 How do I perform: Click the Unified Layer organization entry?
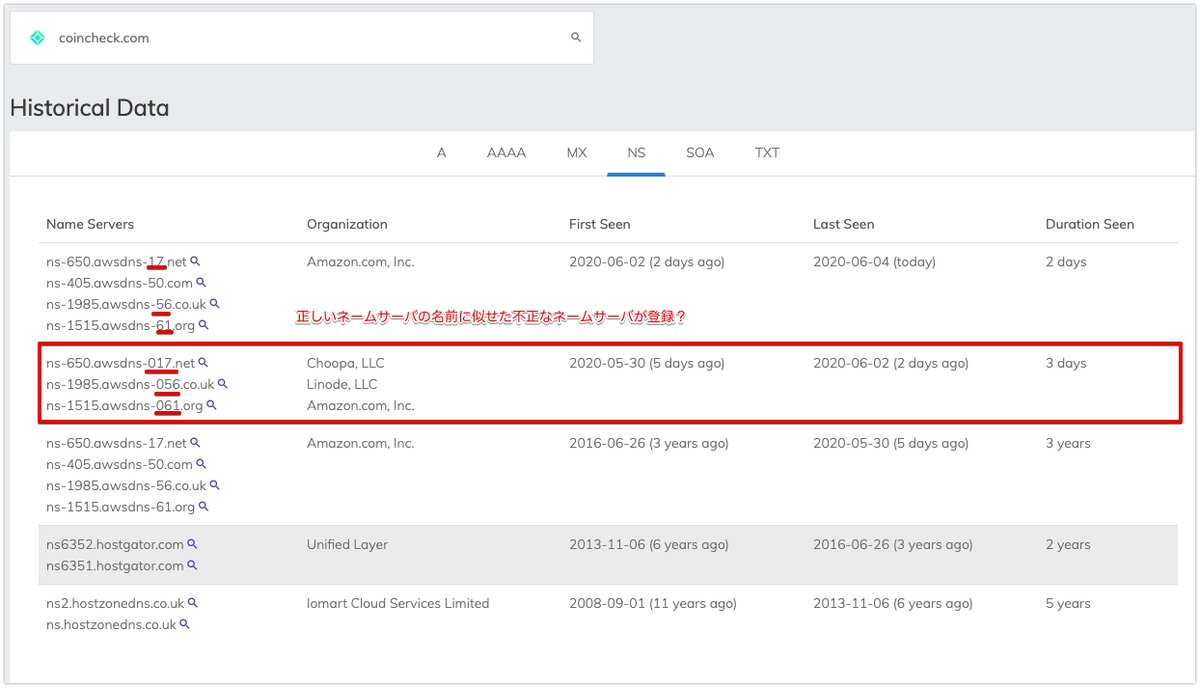[347, 545]
